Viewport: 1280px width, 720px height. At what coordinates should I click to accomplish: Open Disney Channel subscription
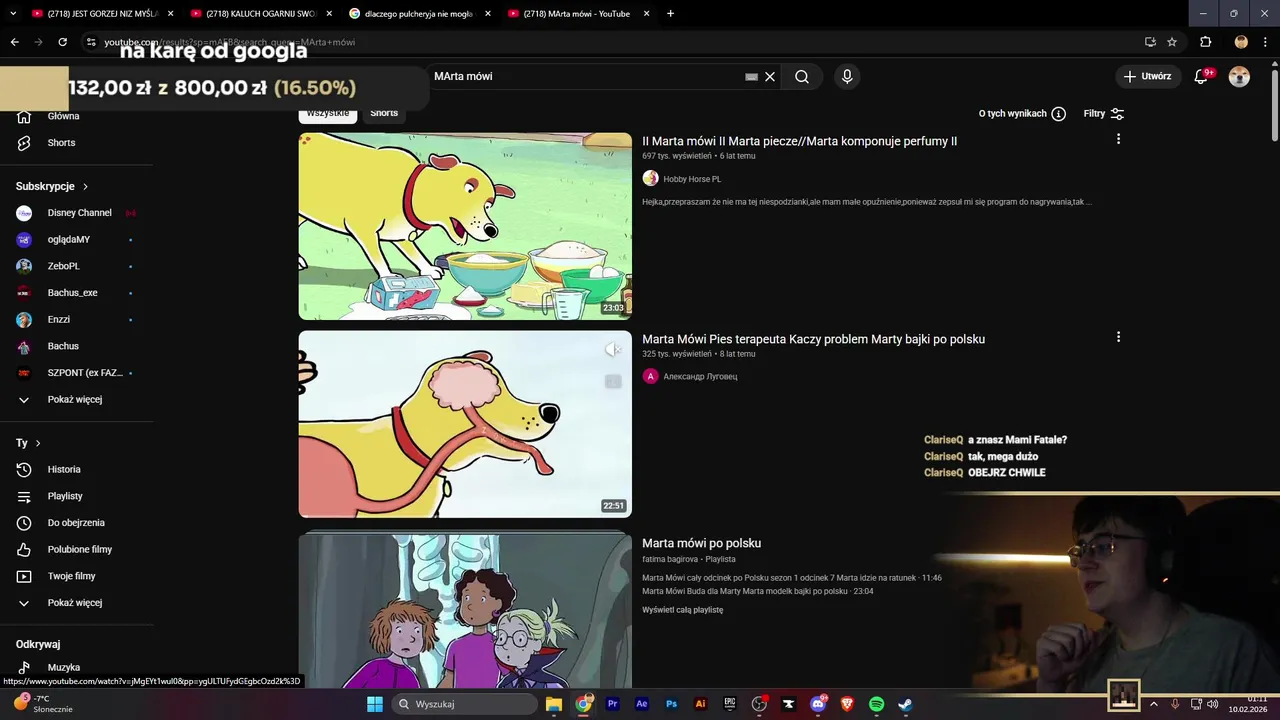[77, 213]
